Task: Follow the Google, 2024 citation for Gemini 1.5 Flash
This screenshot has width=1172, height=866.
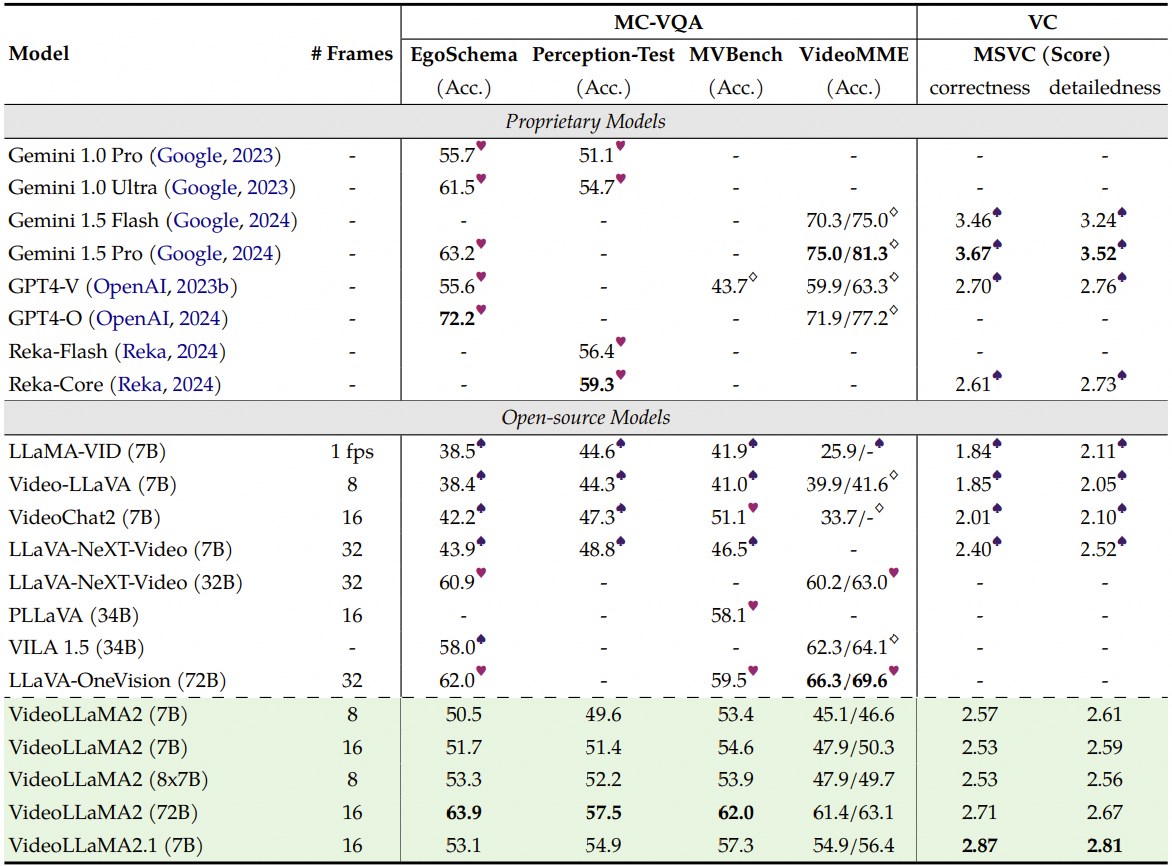Action: tap(235, 220)
